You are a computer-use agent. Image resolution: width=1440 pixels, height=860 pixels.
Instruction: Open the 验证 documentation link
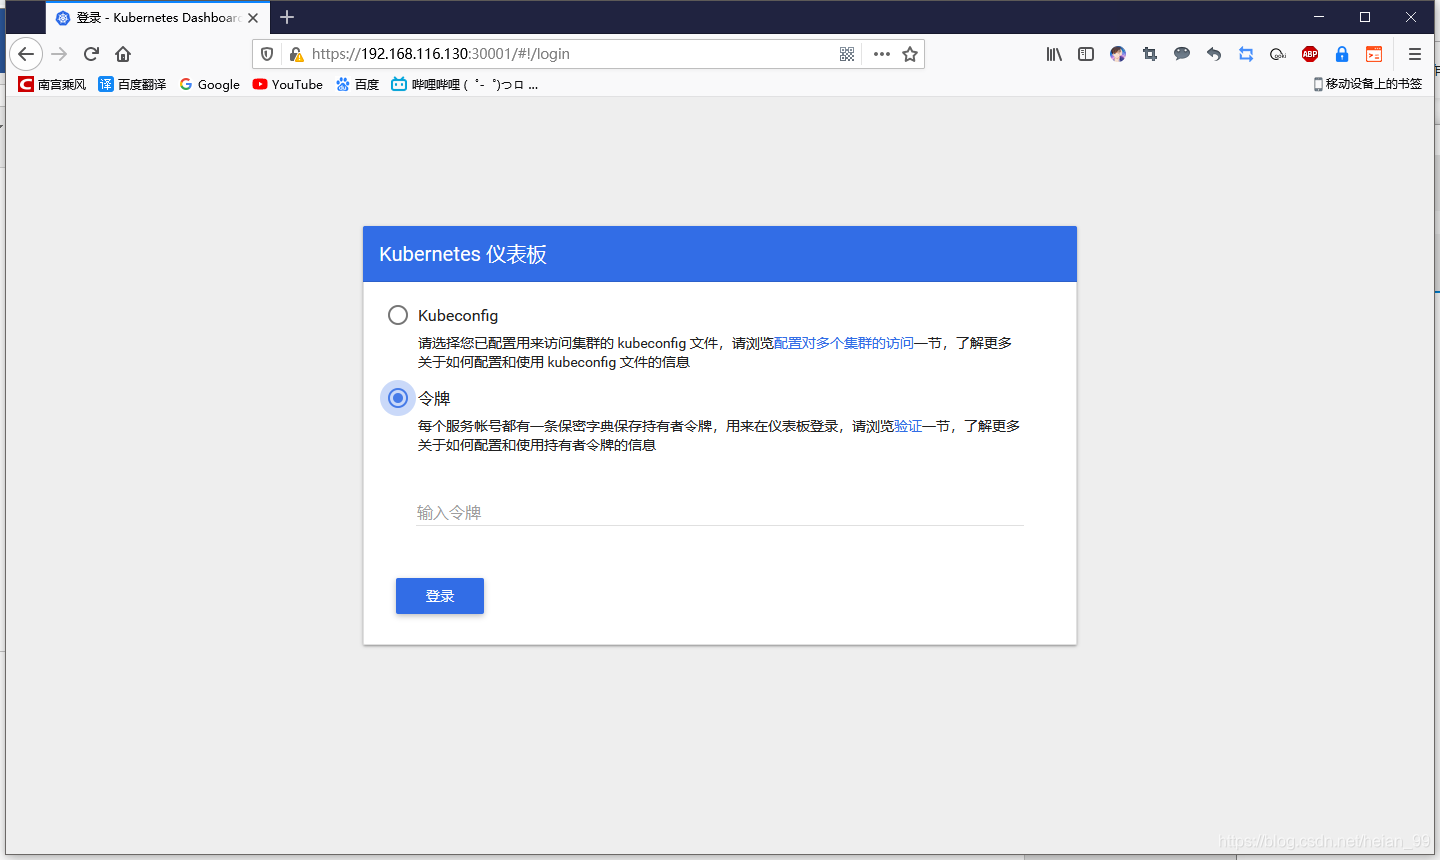pos(908,426)
